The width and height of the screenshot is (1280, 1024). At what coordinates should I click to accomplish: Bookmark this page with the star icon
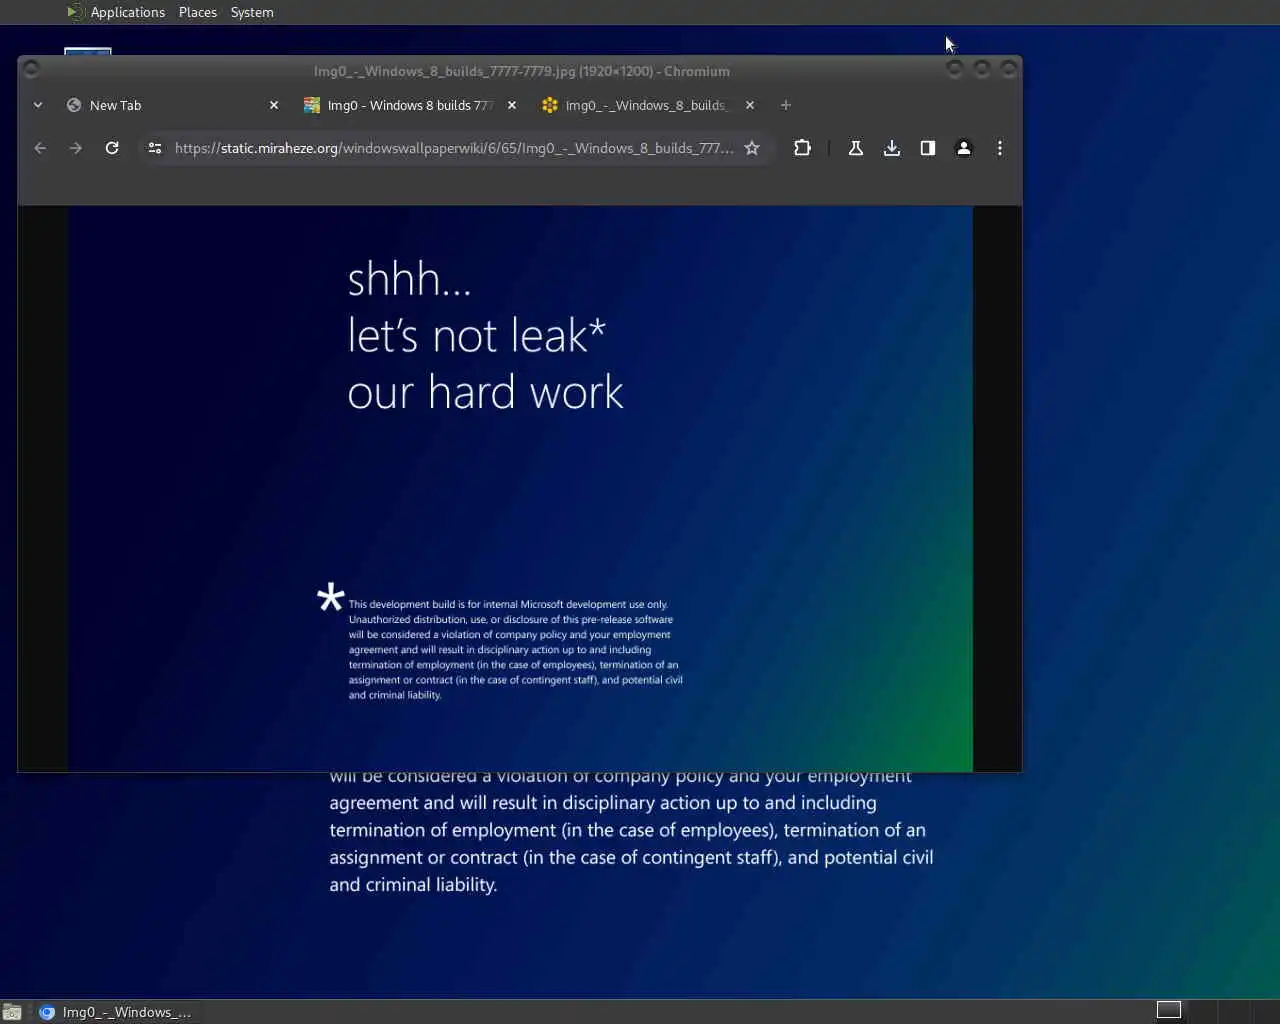(x=752, y=148)
